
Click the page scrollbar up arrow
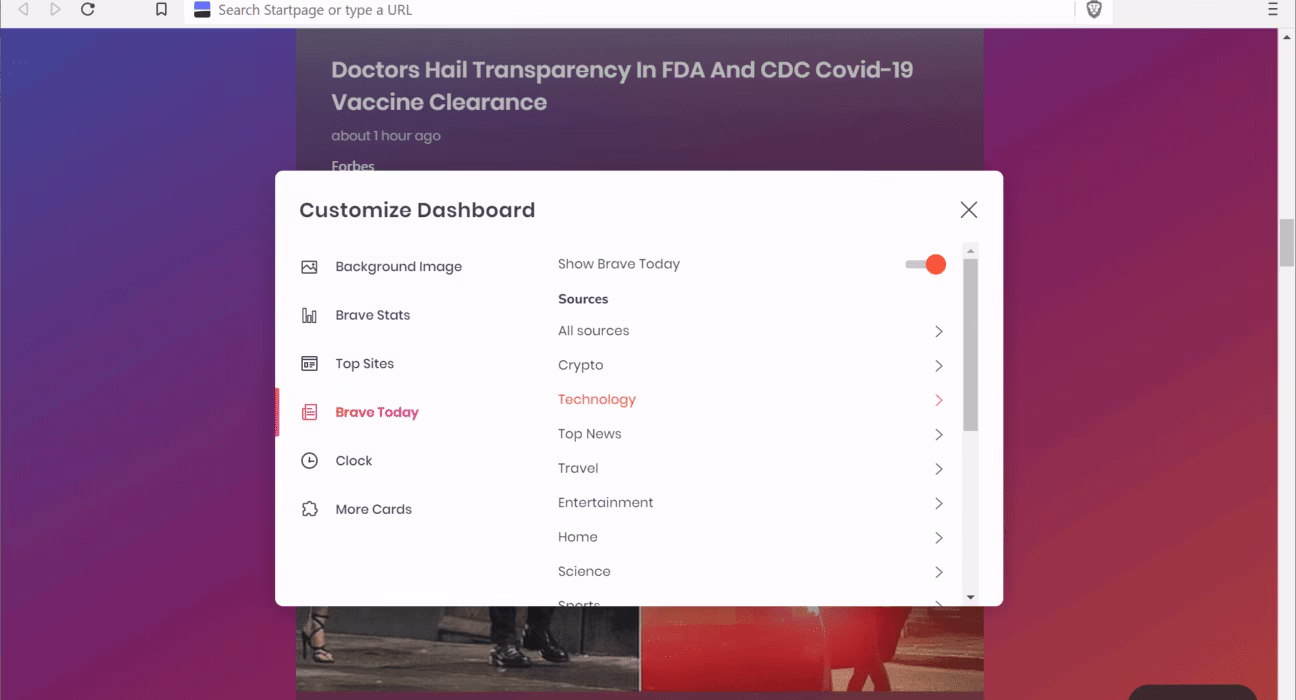point(1287,36)
